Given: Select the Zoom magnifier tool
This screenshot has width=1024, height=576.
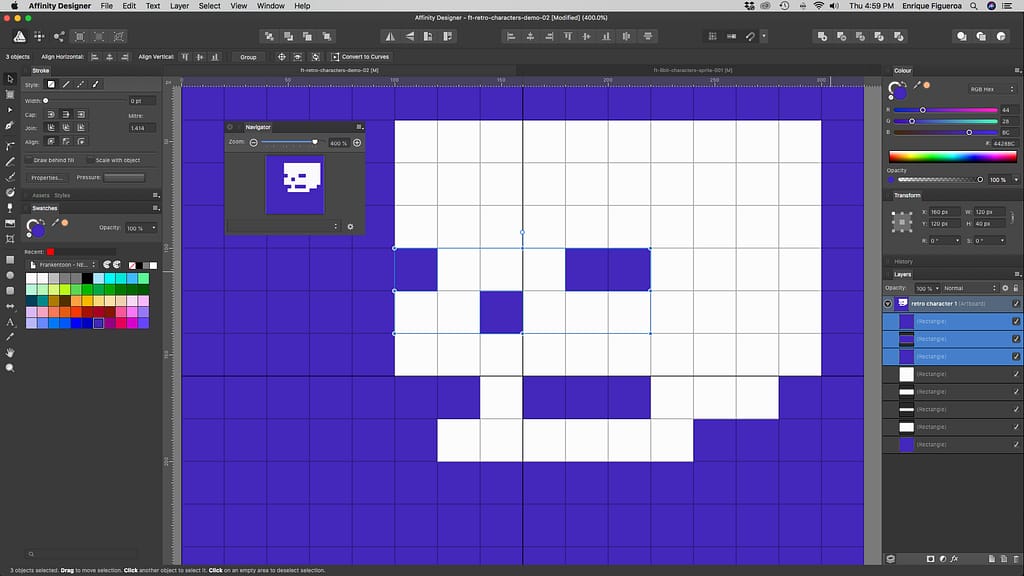Looking at the screenshot, I should (x=10, y=368).
